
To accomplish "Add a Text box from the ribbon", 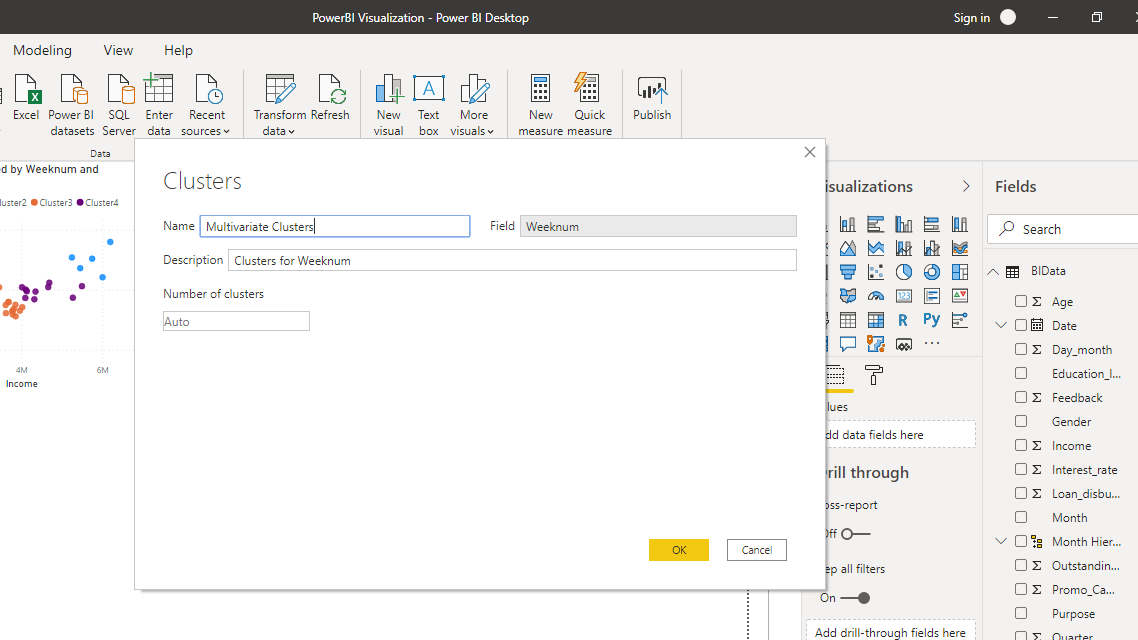I will tap(429, 105).
